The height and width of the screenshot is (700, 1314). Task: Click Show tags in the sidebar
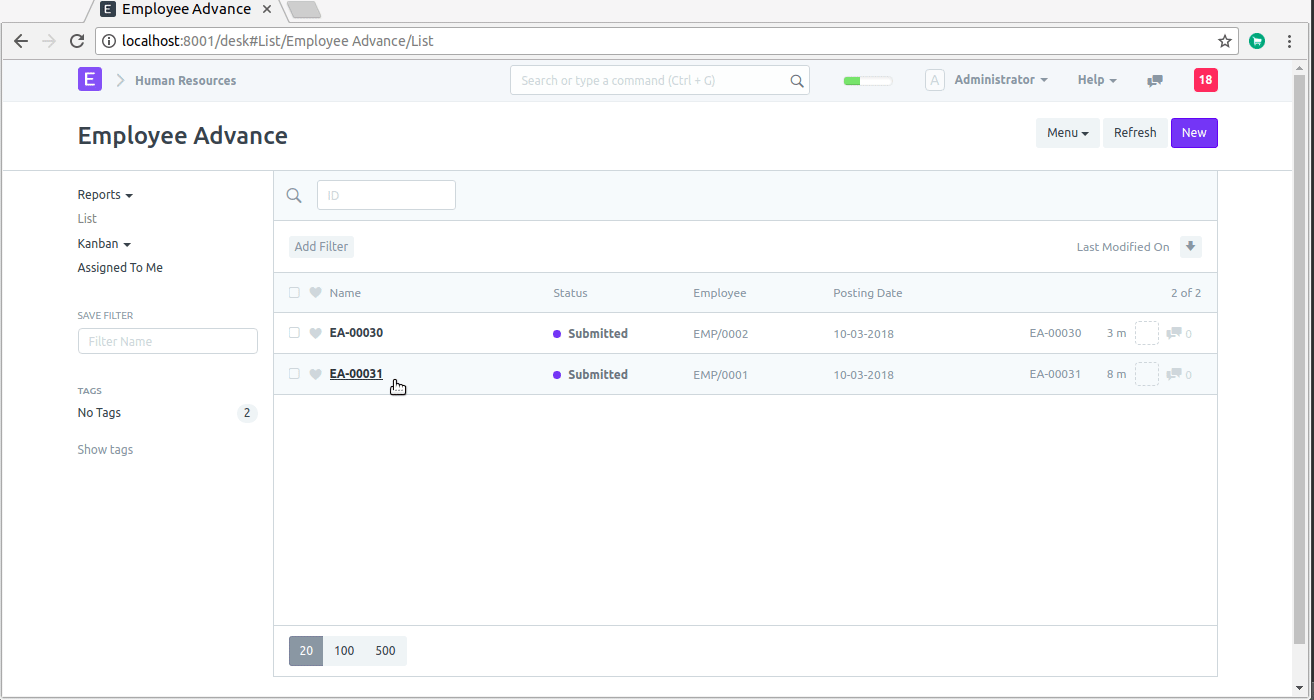(105, 450)
